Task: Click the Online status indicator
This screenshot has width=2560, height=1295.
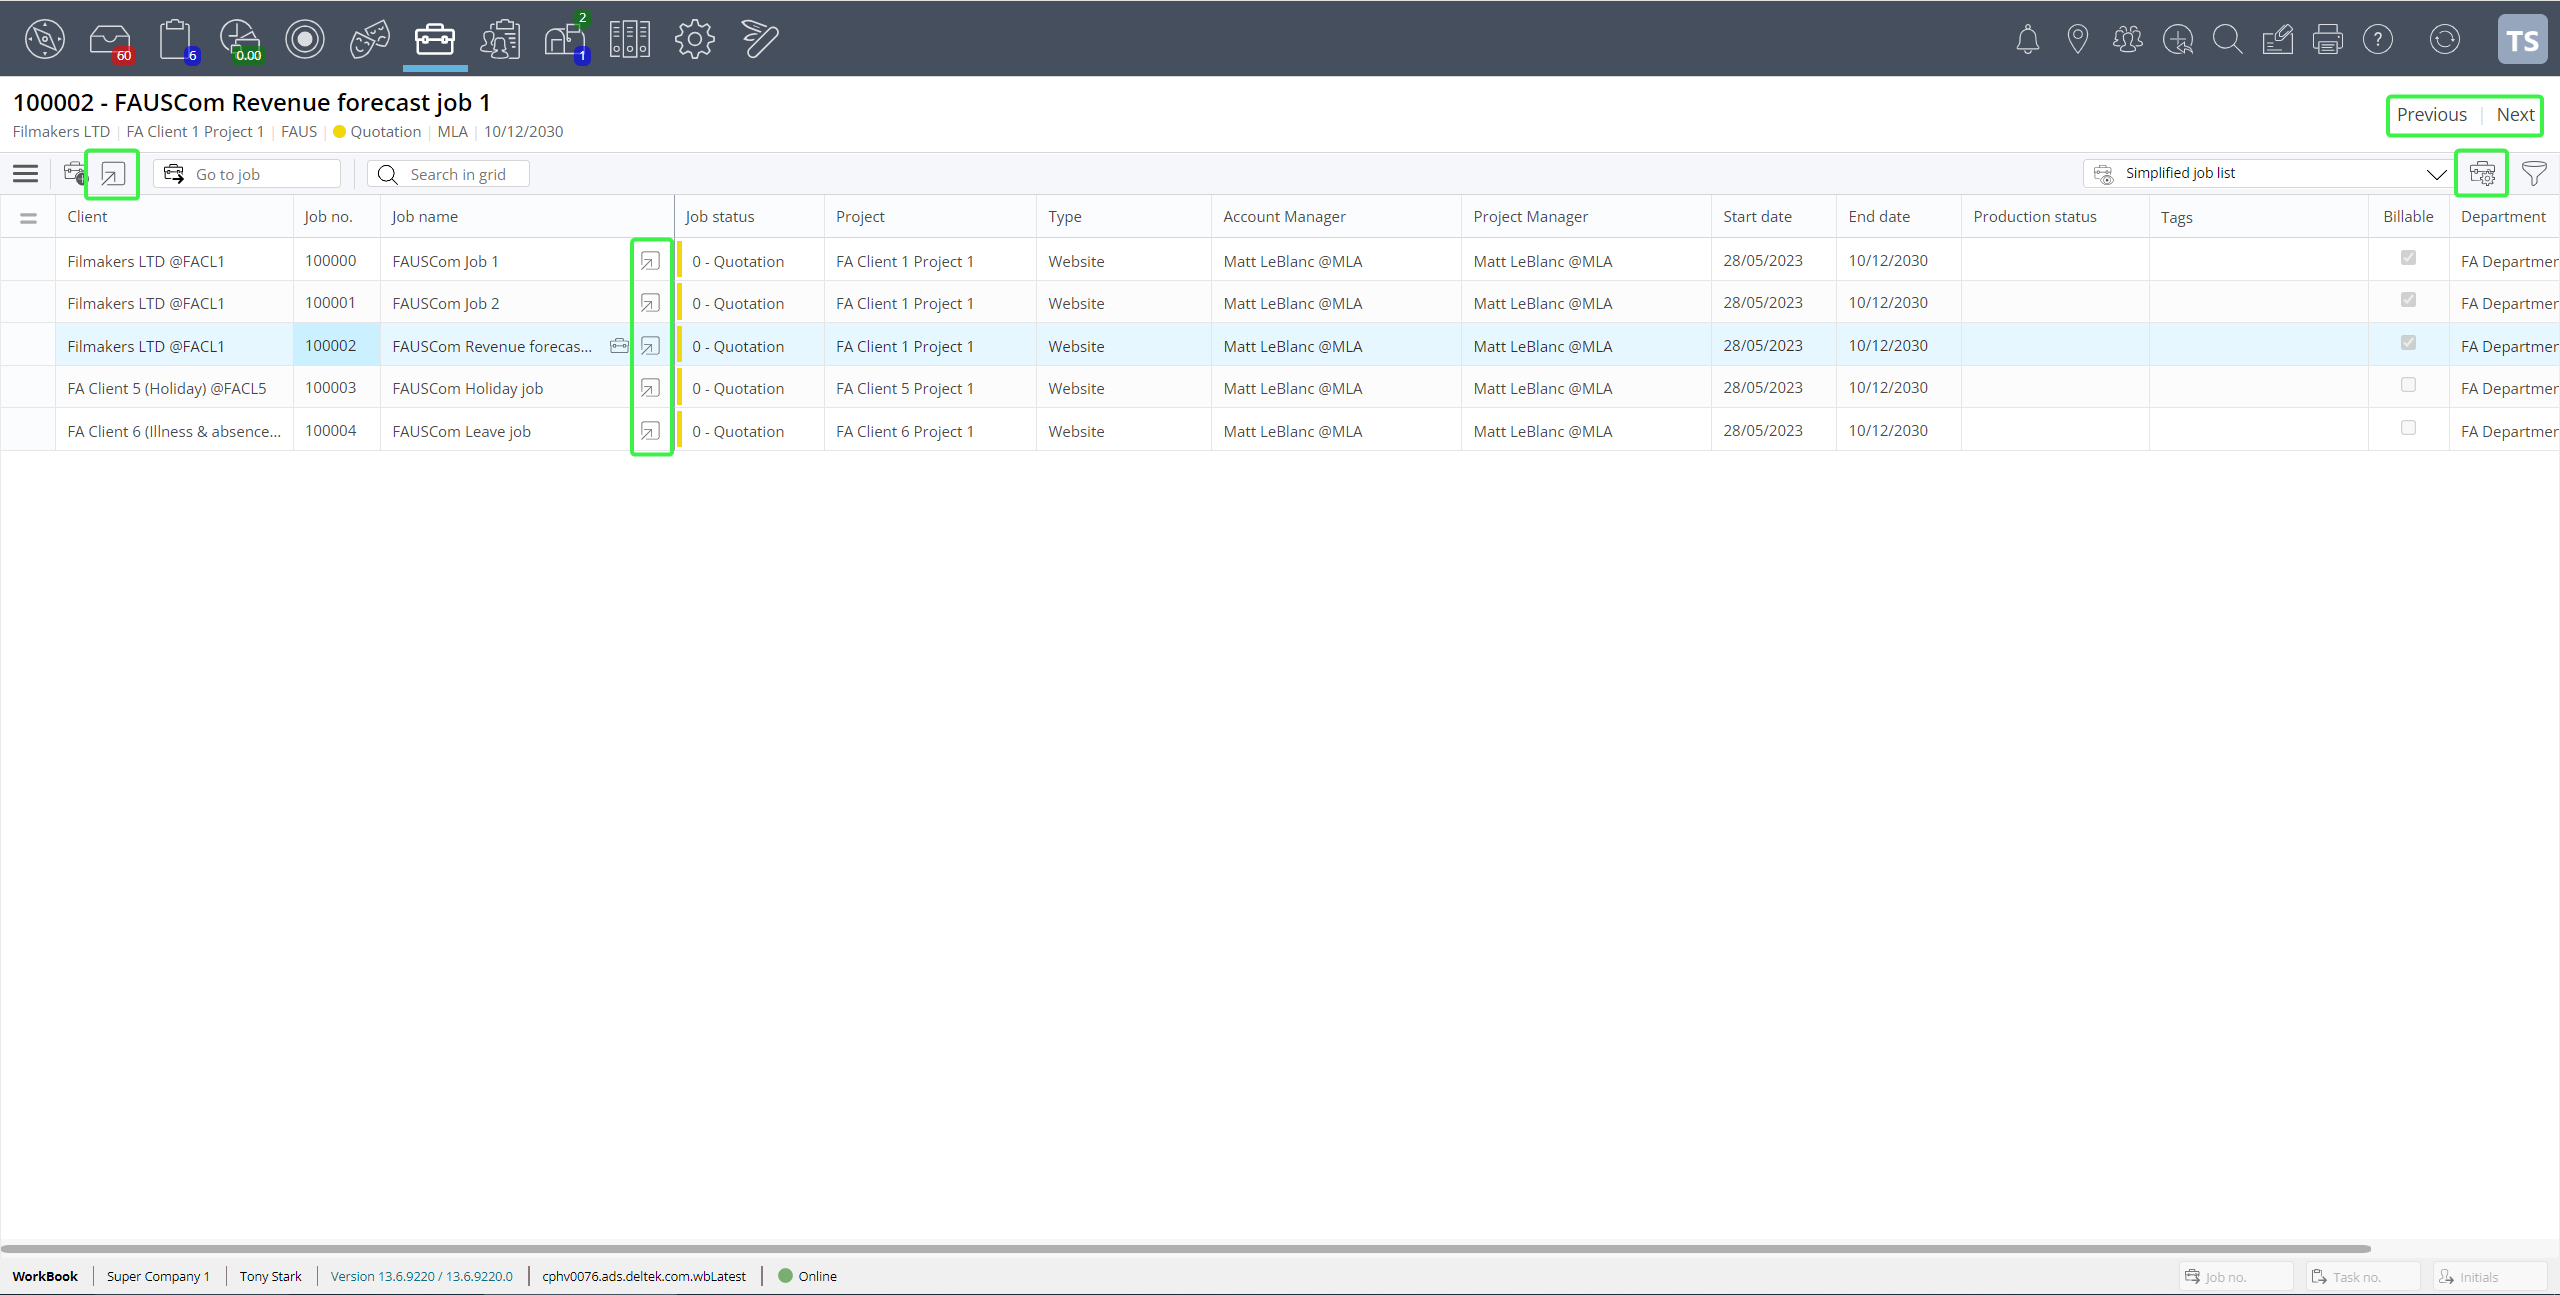Action: [807, 1276]
